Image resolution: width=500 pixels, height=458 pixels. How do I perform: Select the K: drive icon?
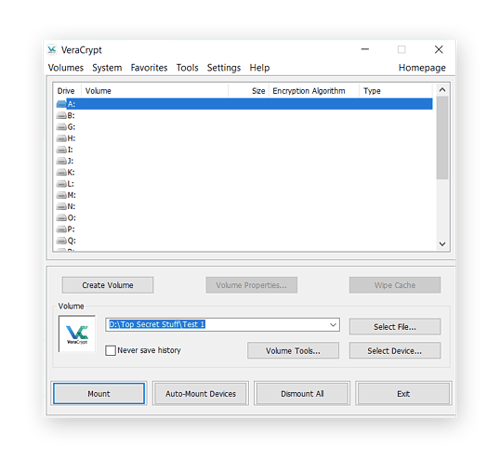pyautogui.click(x=61, y=172)
